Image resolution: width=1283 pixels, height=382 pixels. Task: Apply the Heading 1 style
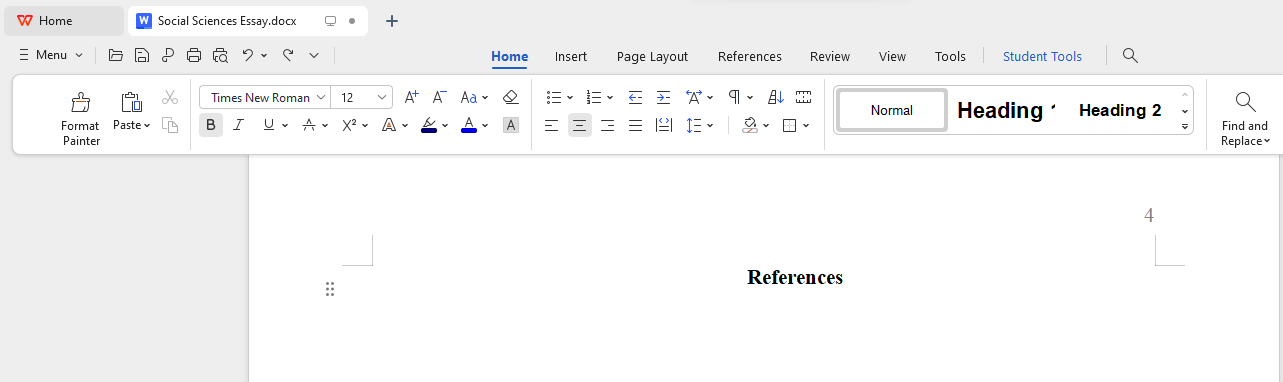1006,110
